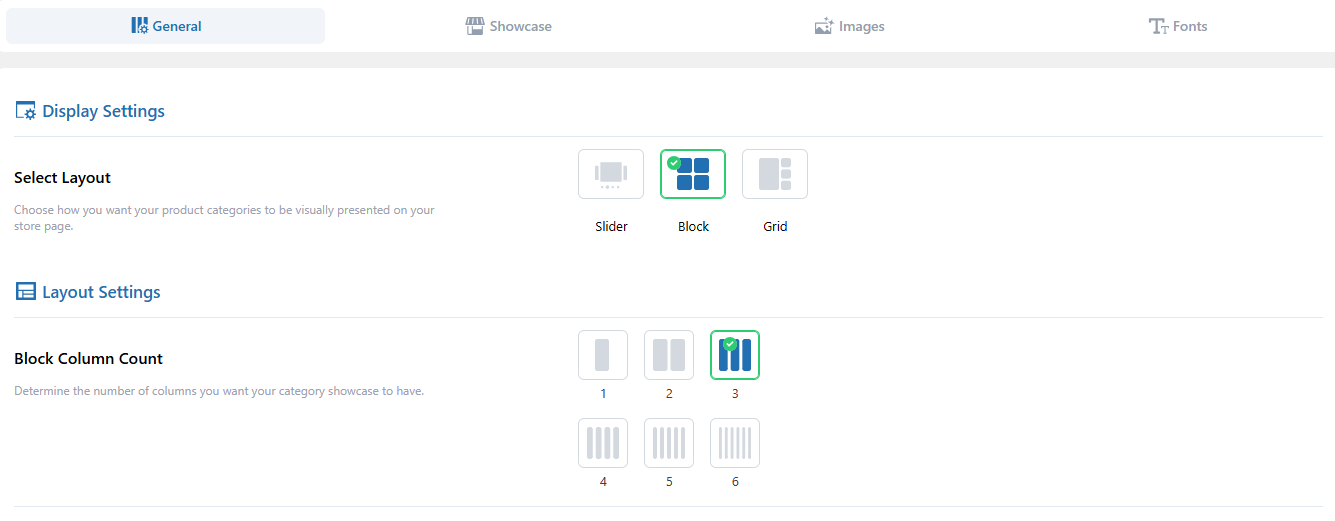Click the 'Block' caption under layout options
This screenshot has height=521, width=1335.
[693, 227]
